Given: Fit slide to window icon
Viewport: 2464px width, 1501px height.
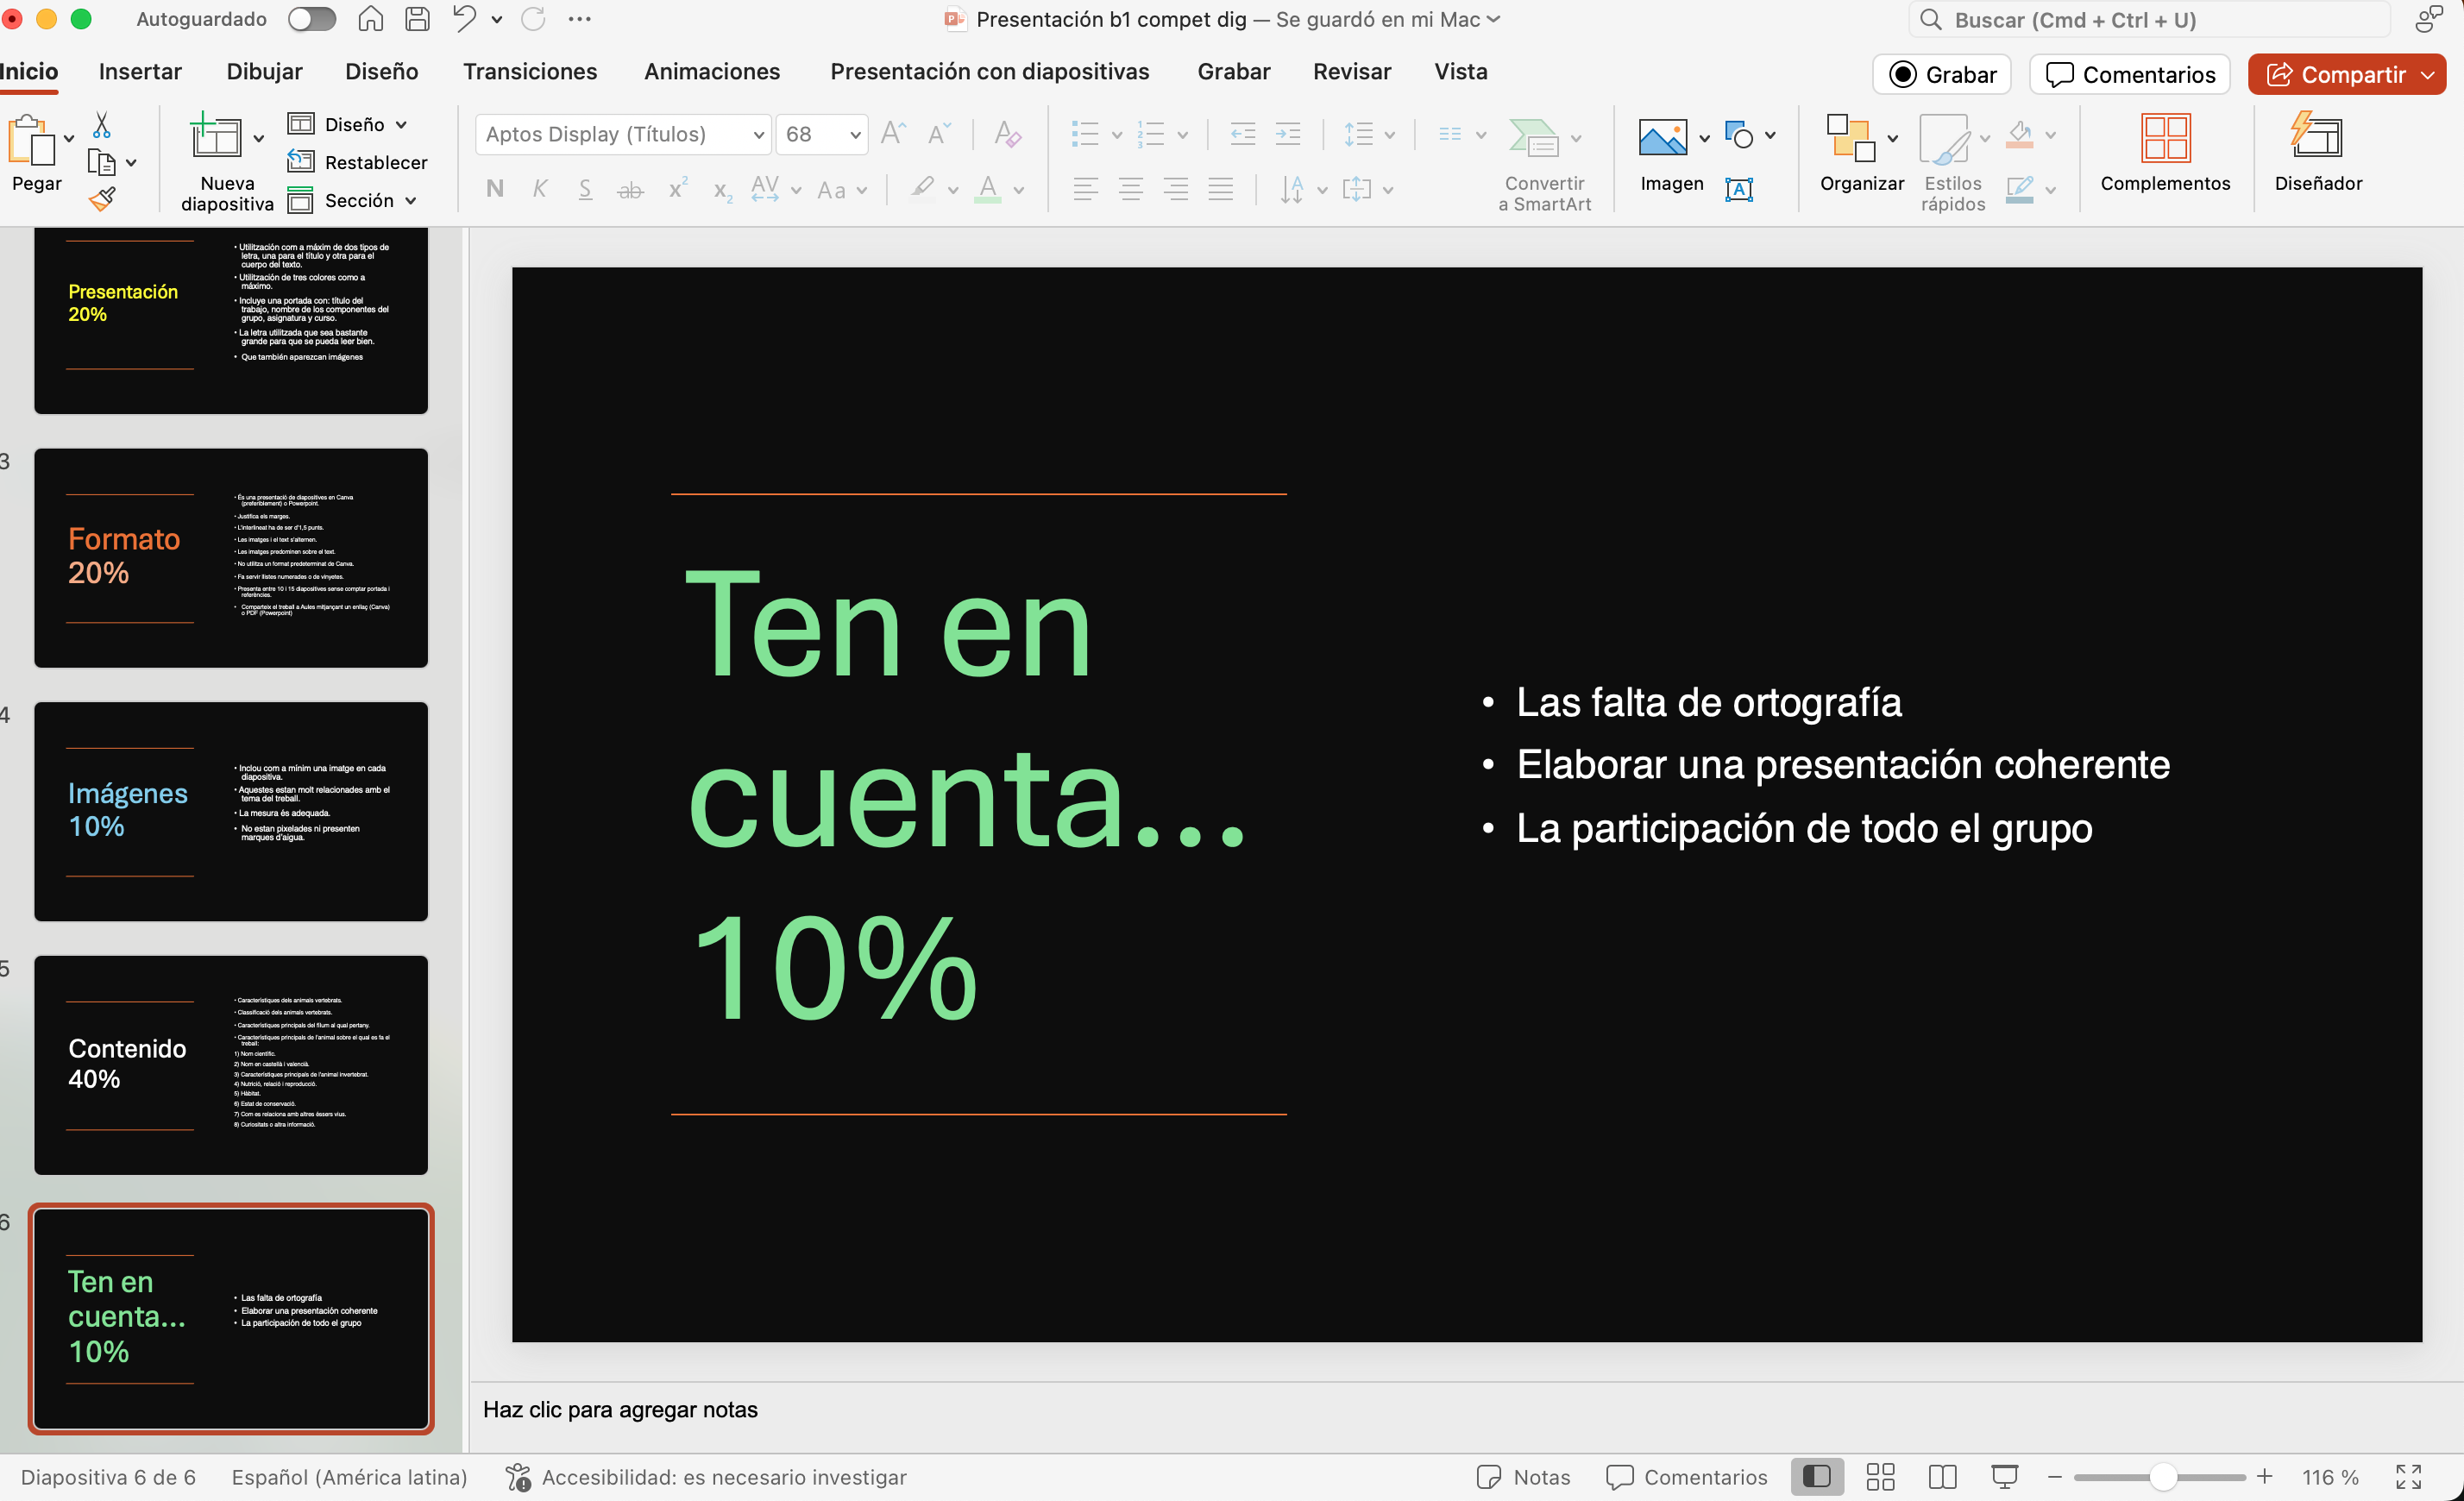Looking at the screenshot, I should [2409, 1476].
